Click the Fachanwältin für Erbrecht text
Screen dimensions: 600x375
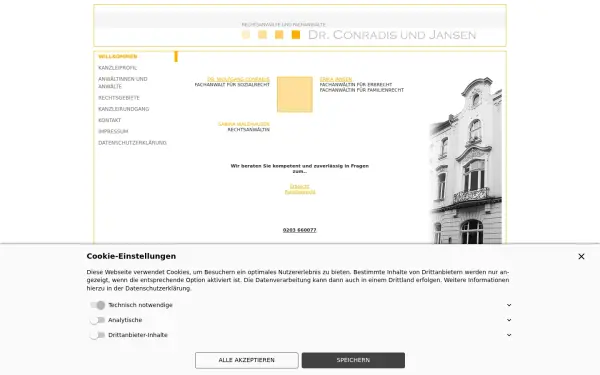pyautogui.click(x=356, y=85)
